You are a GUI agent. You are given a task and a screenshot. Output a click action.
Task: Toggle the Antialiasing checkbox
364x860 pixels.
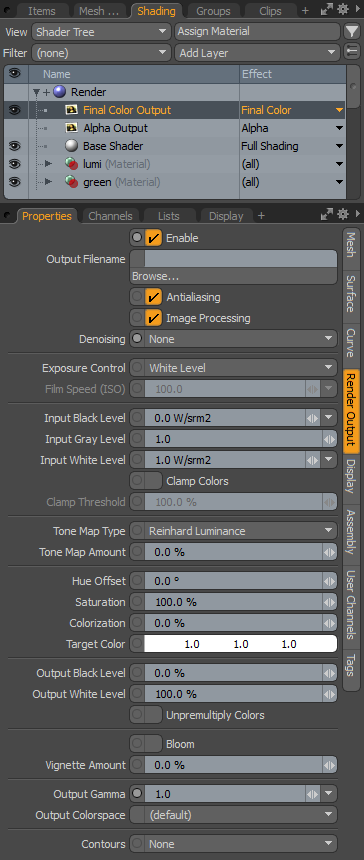click(x=154, y=297)
